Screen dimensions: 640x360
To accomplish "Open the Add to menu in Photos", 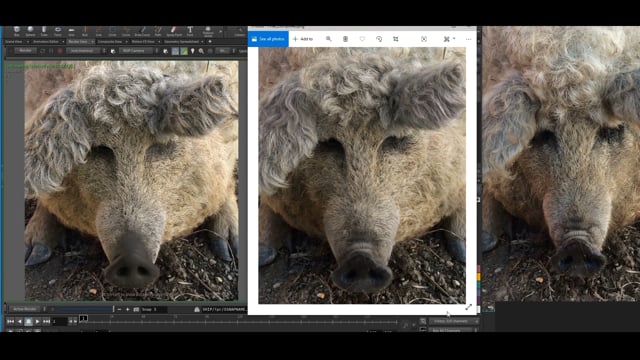I will tap(303, 39).
